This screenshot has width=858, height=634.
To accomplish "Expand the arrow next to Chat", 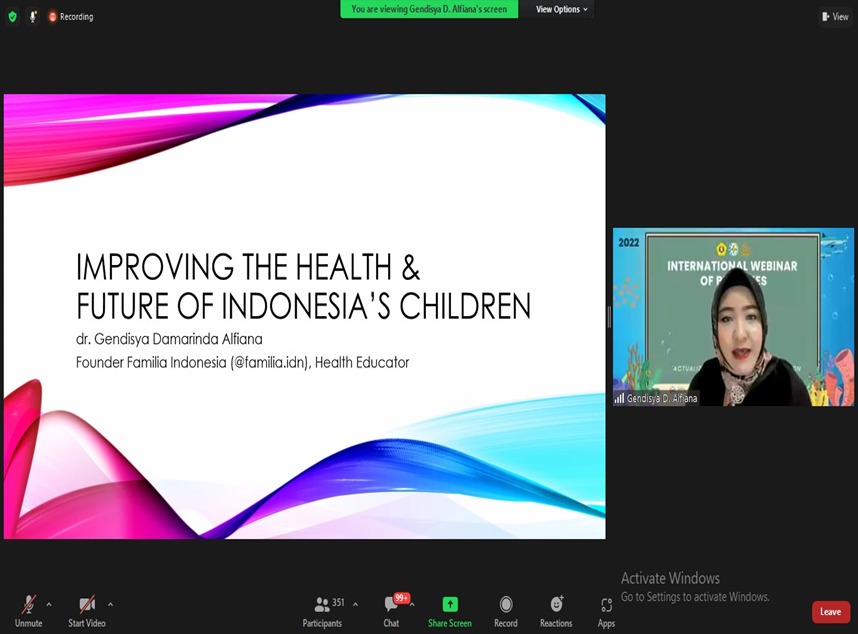I will (x=412, y=604).
